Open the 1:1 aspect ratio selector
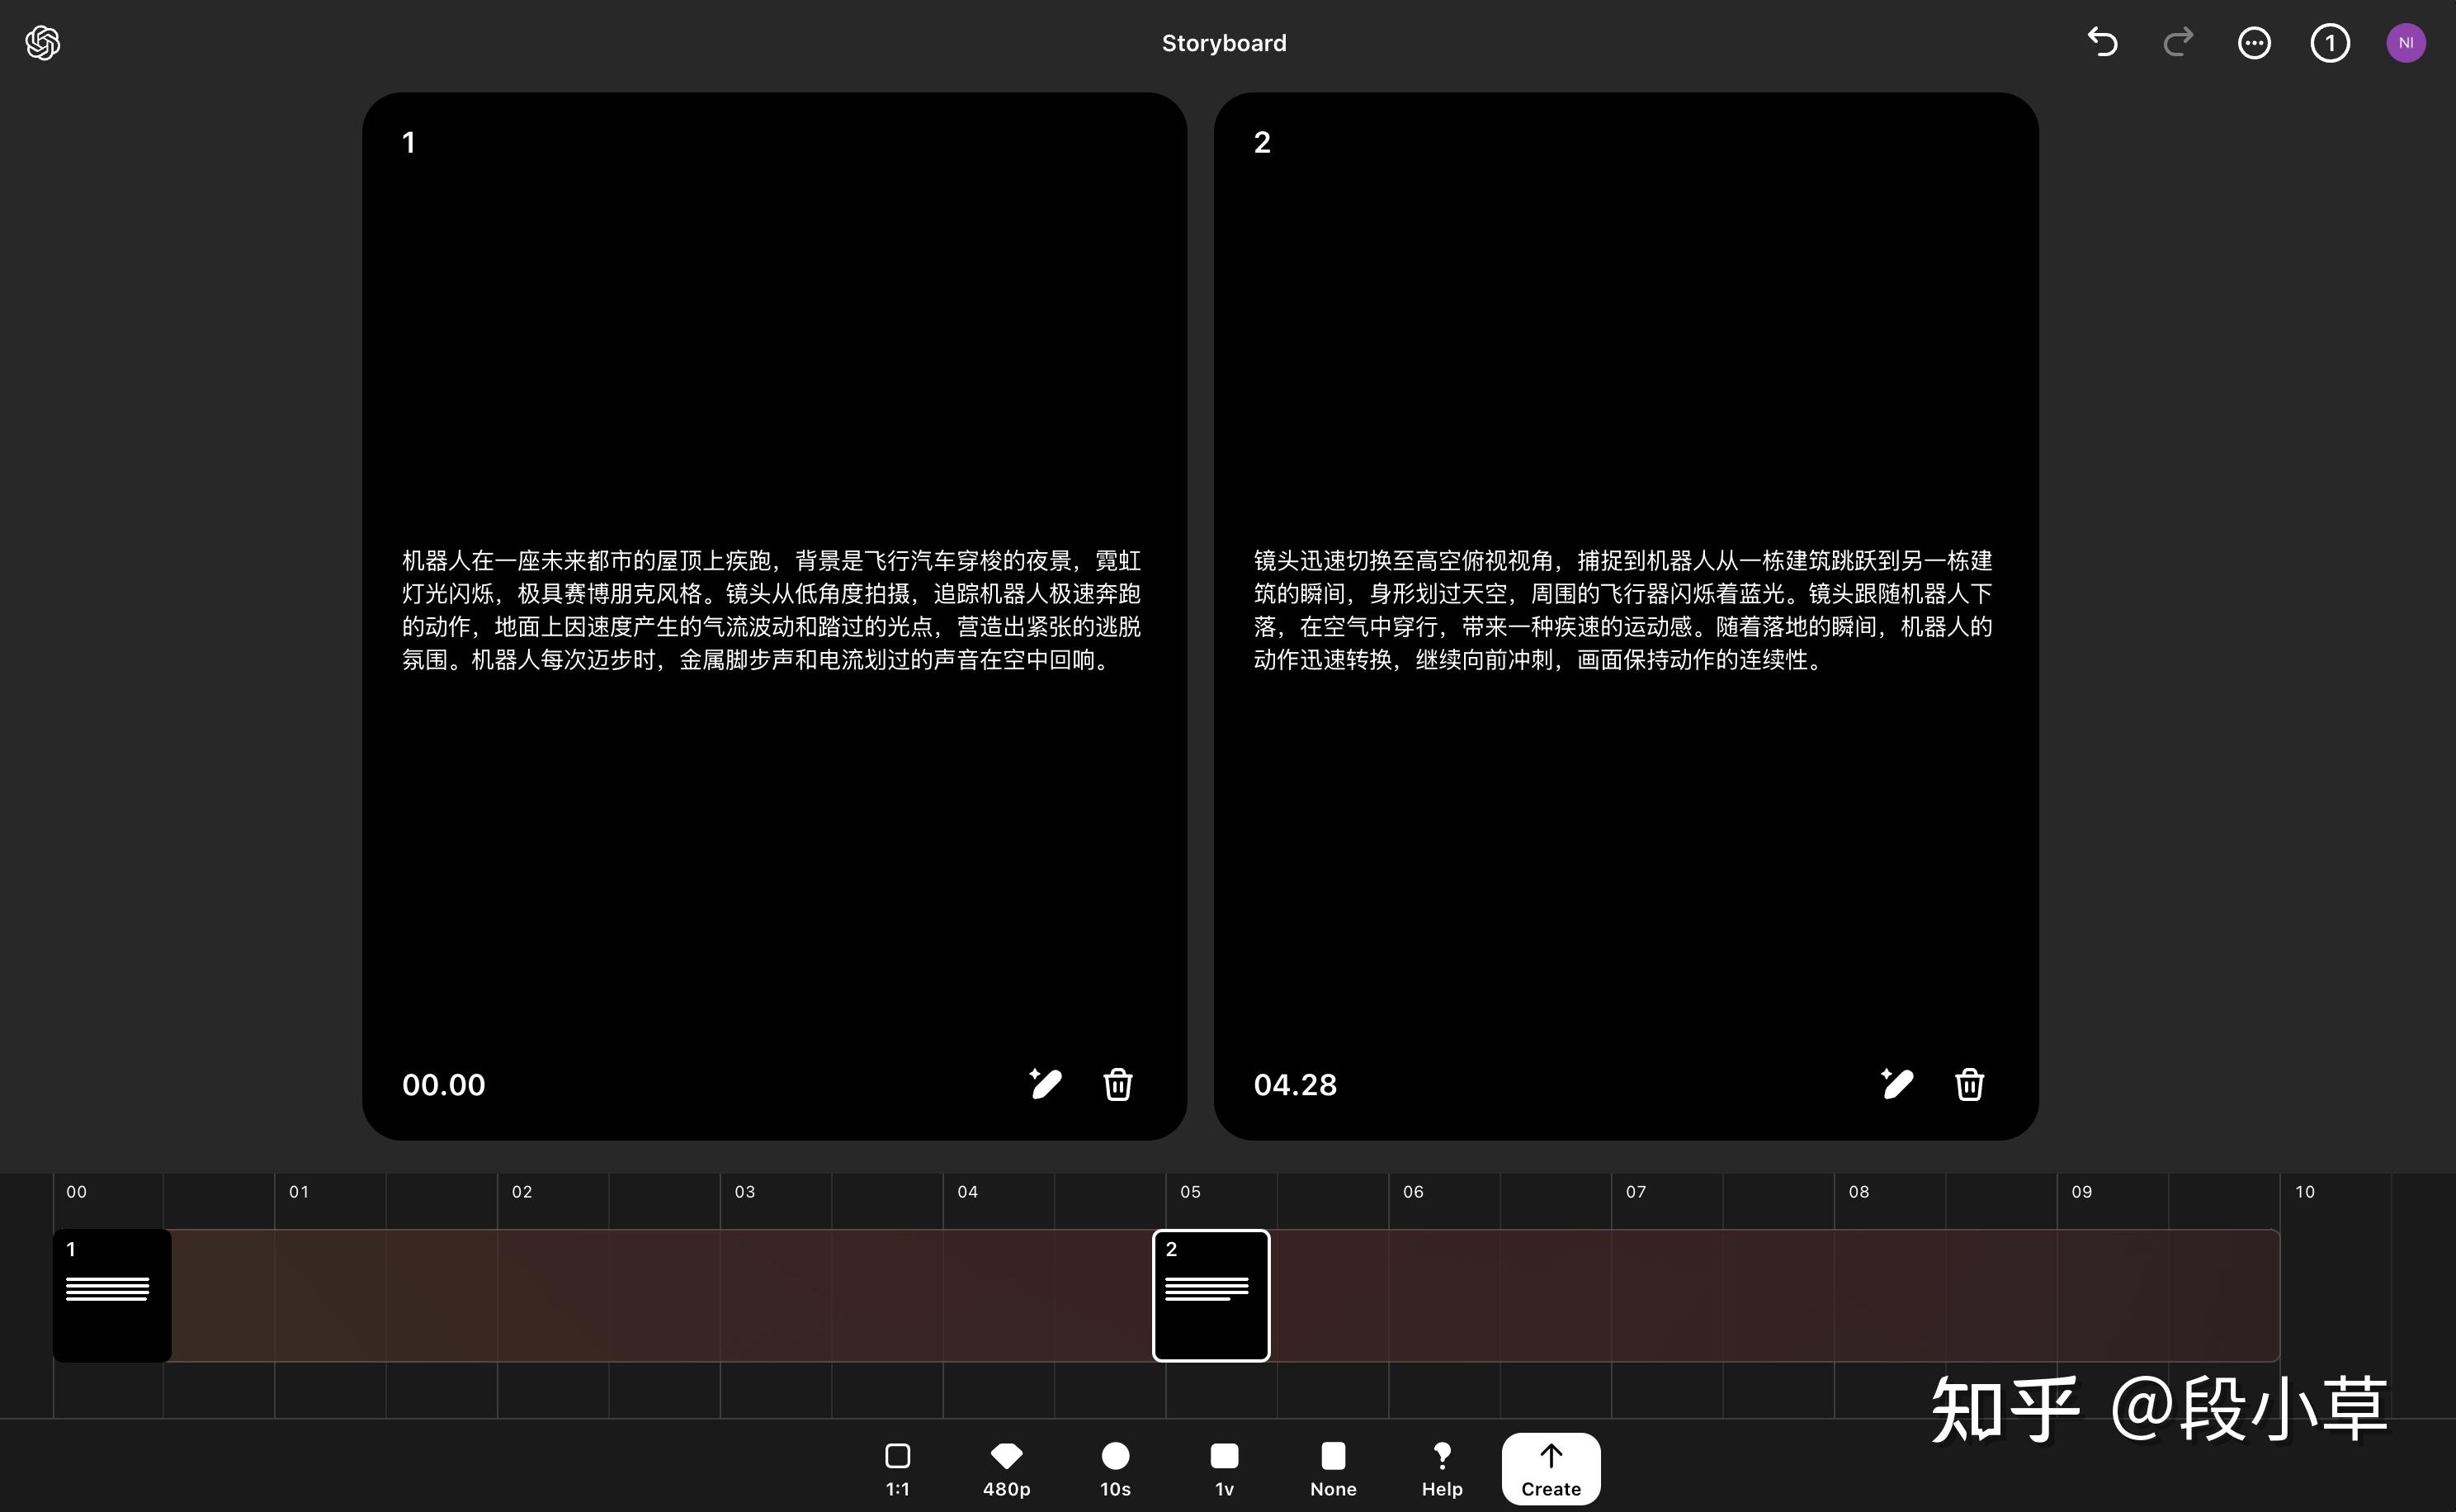Image resolution: width=2456 pixels, height=1512 pixels. 897,1468
